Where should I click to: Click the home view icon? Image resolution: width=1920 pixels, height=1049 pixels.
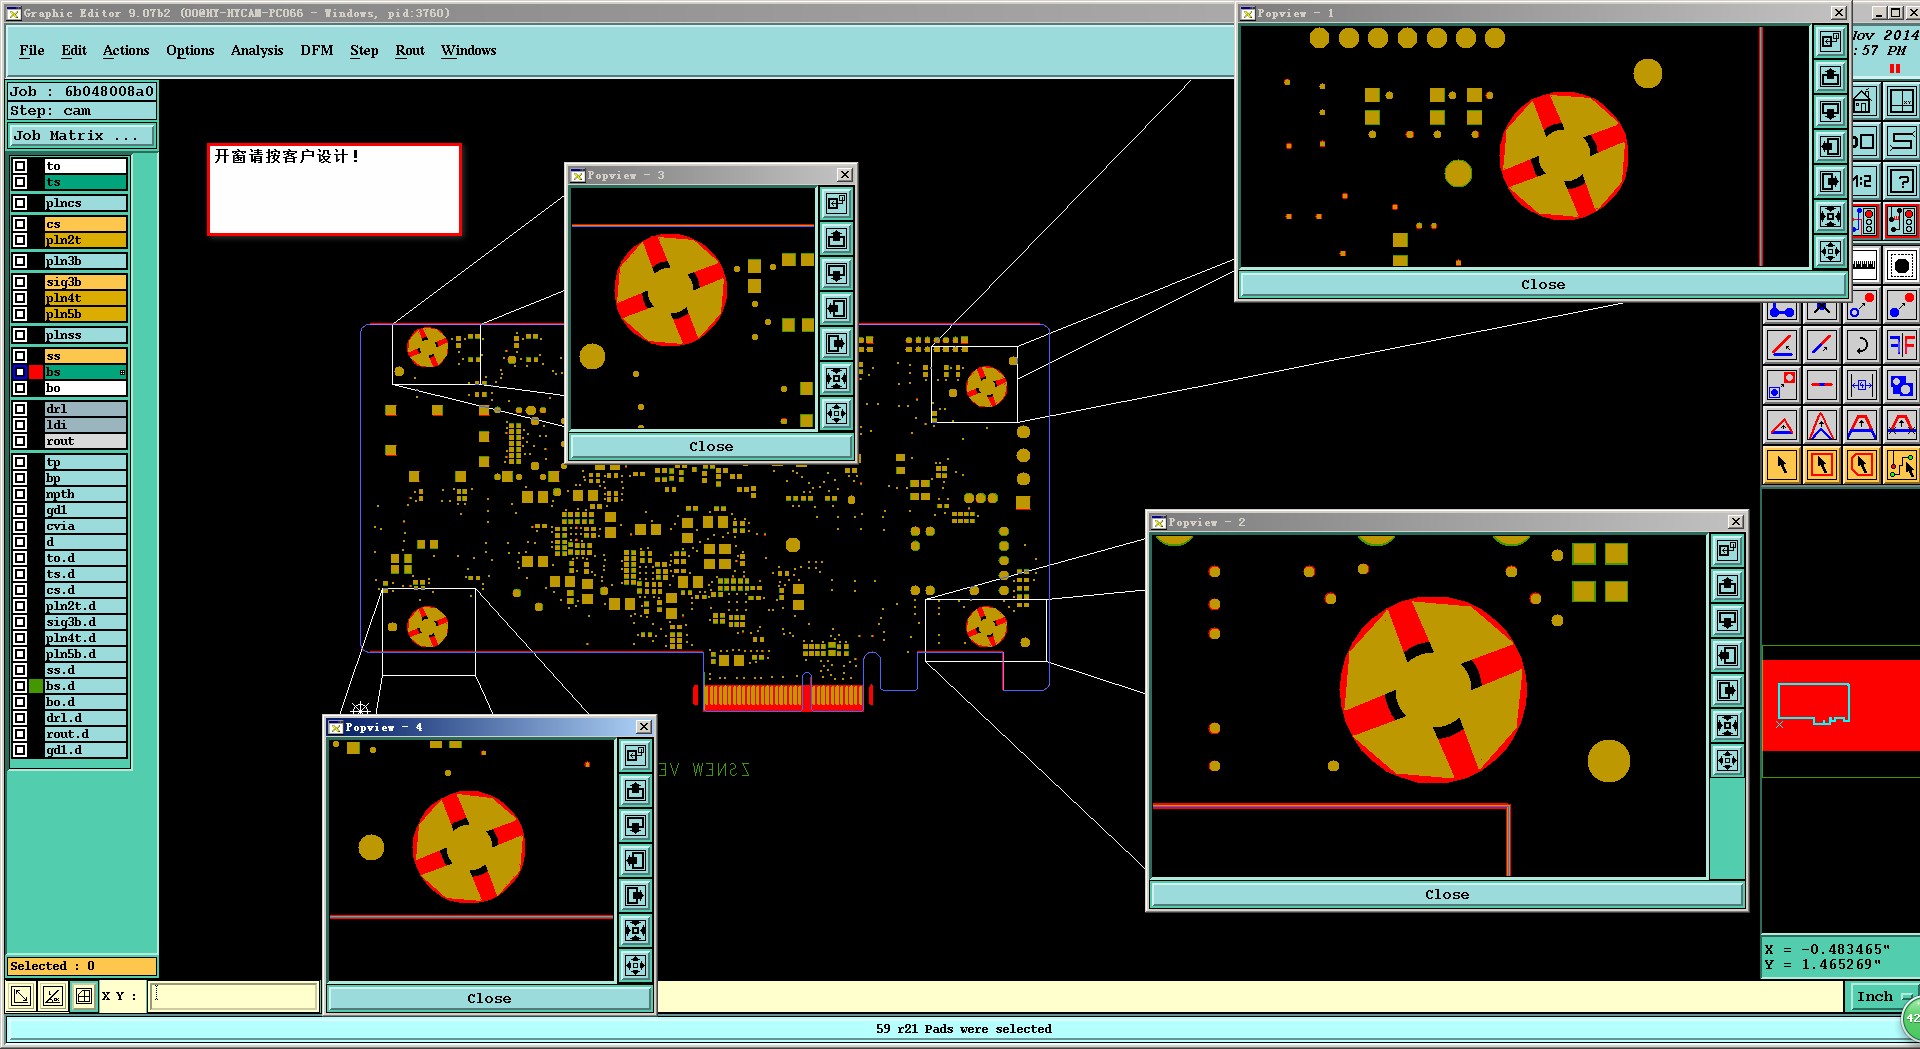pyautogui.click(x=1863, y=102)
